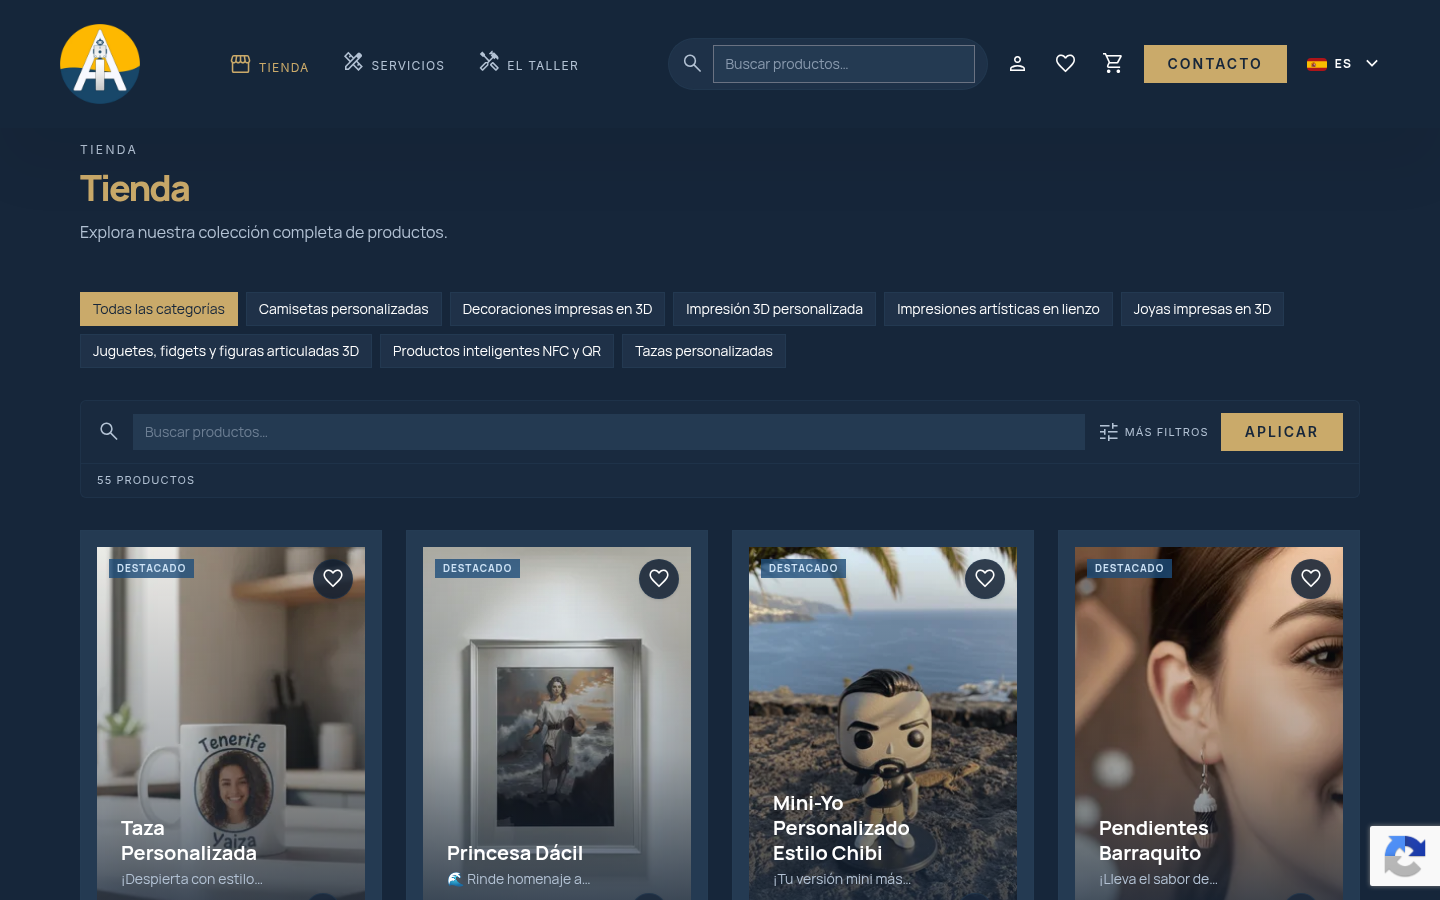Open the Pendientes Barraquito product title
The width and height of the screenshot is (1440, 900).
[x=1153, y=841]
